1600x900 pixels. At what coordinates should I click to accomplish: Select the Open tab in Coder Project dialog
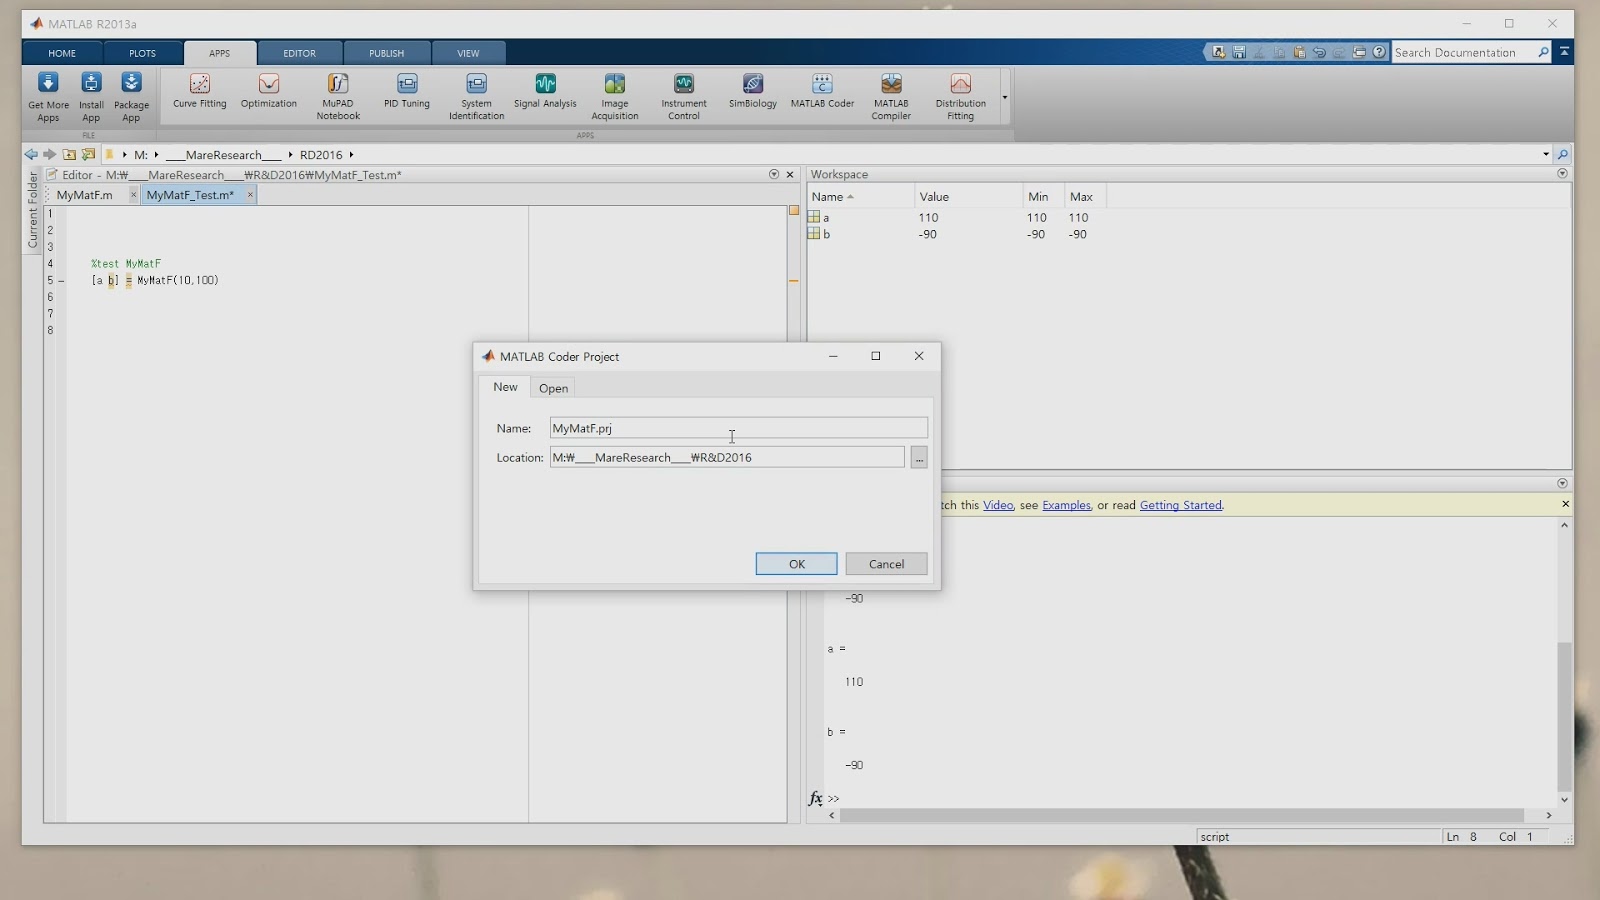553,388
